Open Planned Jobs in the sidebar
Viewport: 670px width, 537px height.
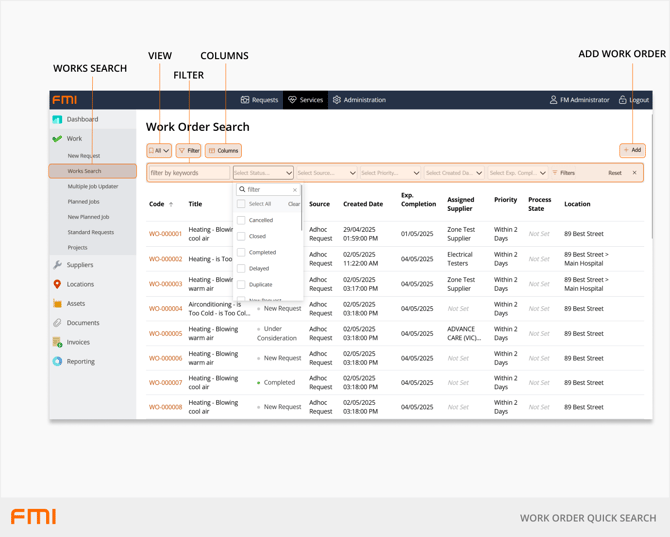(x=83, y=202)
